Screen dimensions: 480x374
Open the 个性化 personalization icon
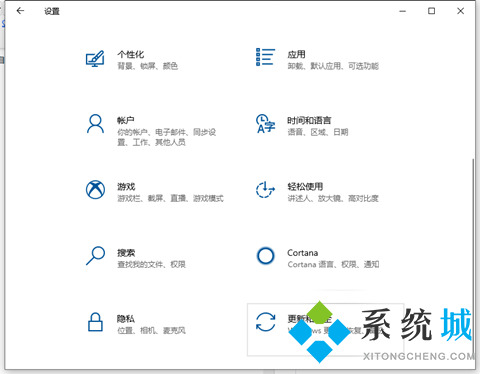coord(95,59)
